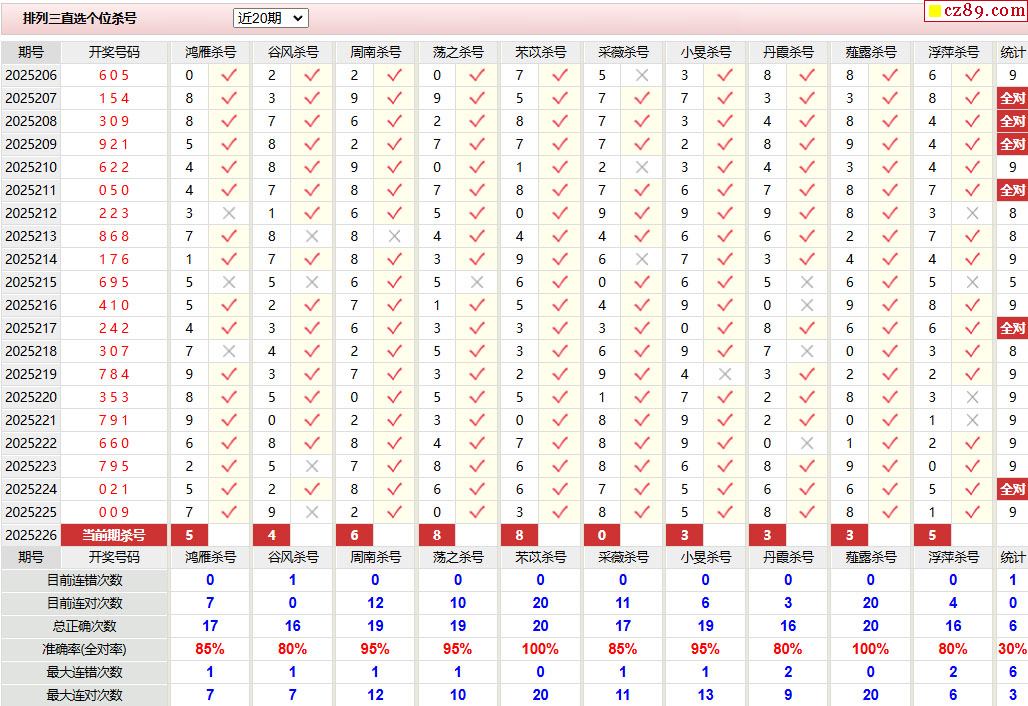1028x706 pixels.
Task: Click the red check for 小旻杀号 in row 2025217
Action: (x=724, y=328)
